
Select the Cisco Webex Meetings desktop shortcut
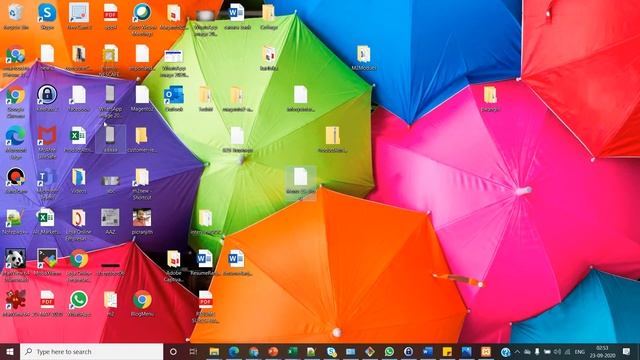tap(142, 20)
